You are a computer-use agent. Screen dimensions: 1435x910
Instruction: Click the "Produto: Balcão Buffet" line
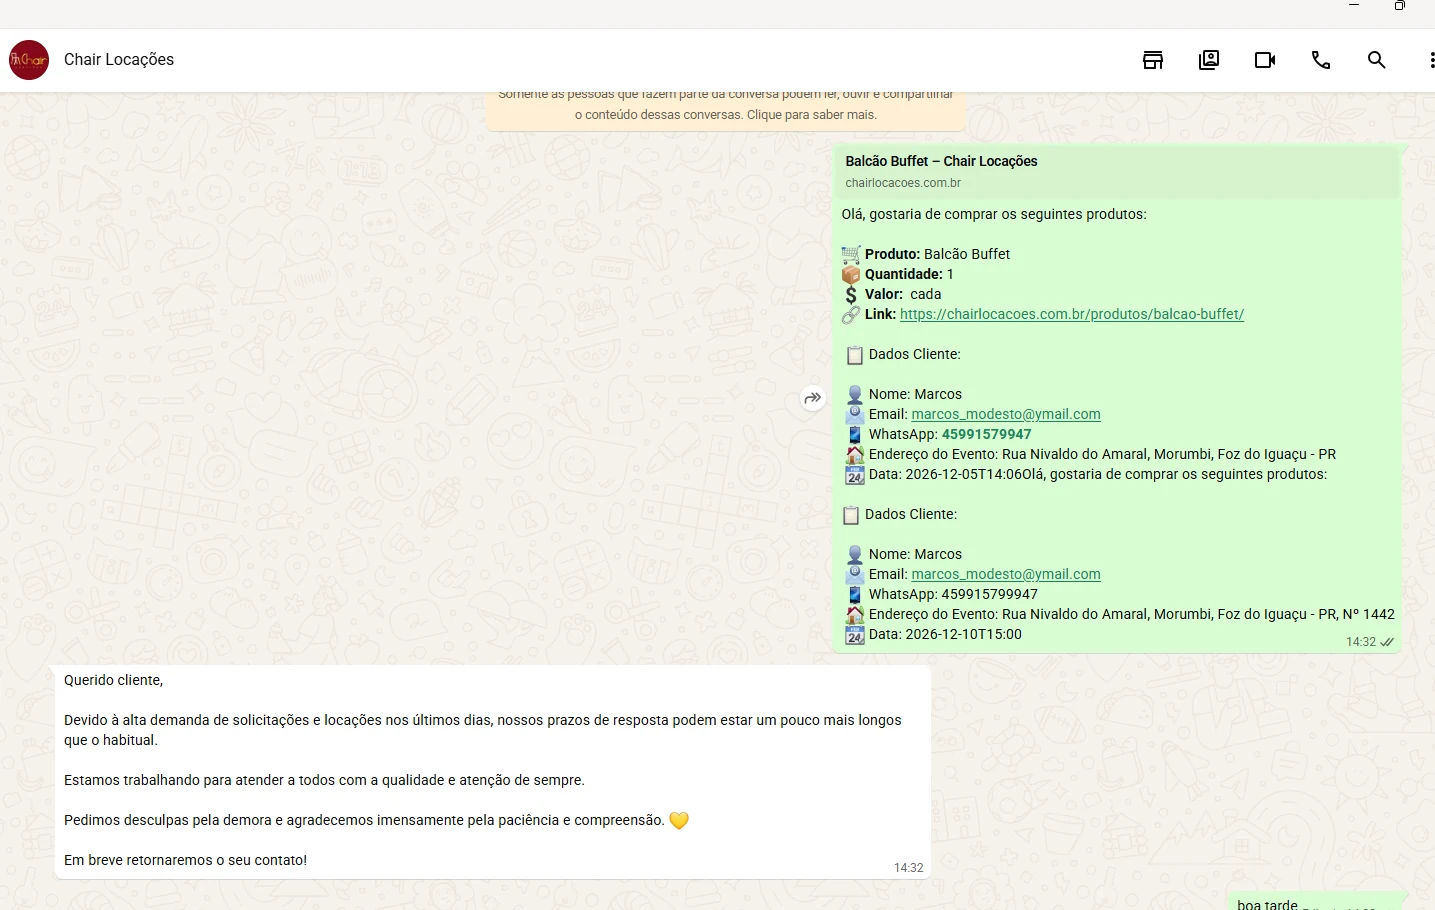926,254
